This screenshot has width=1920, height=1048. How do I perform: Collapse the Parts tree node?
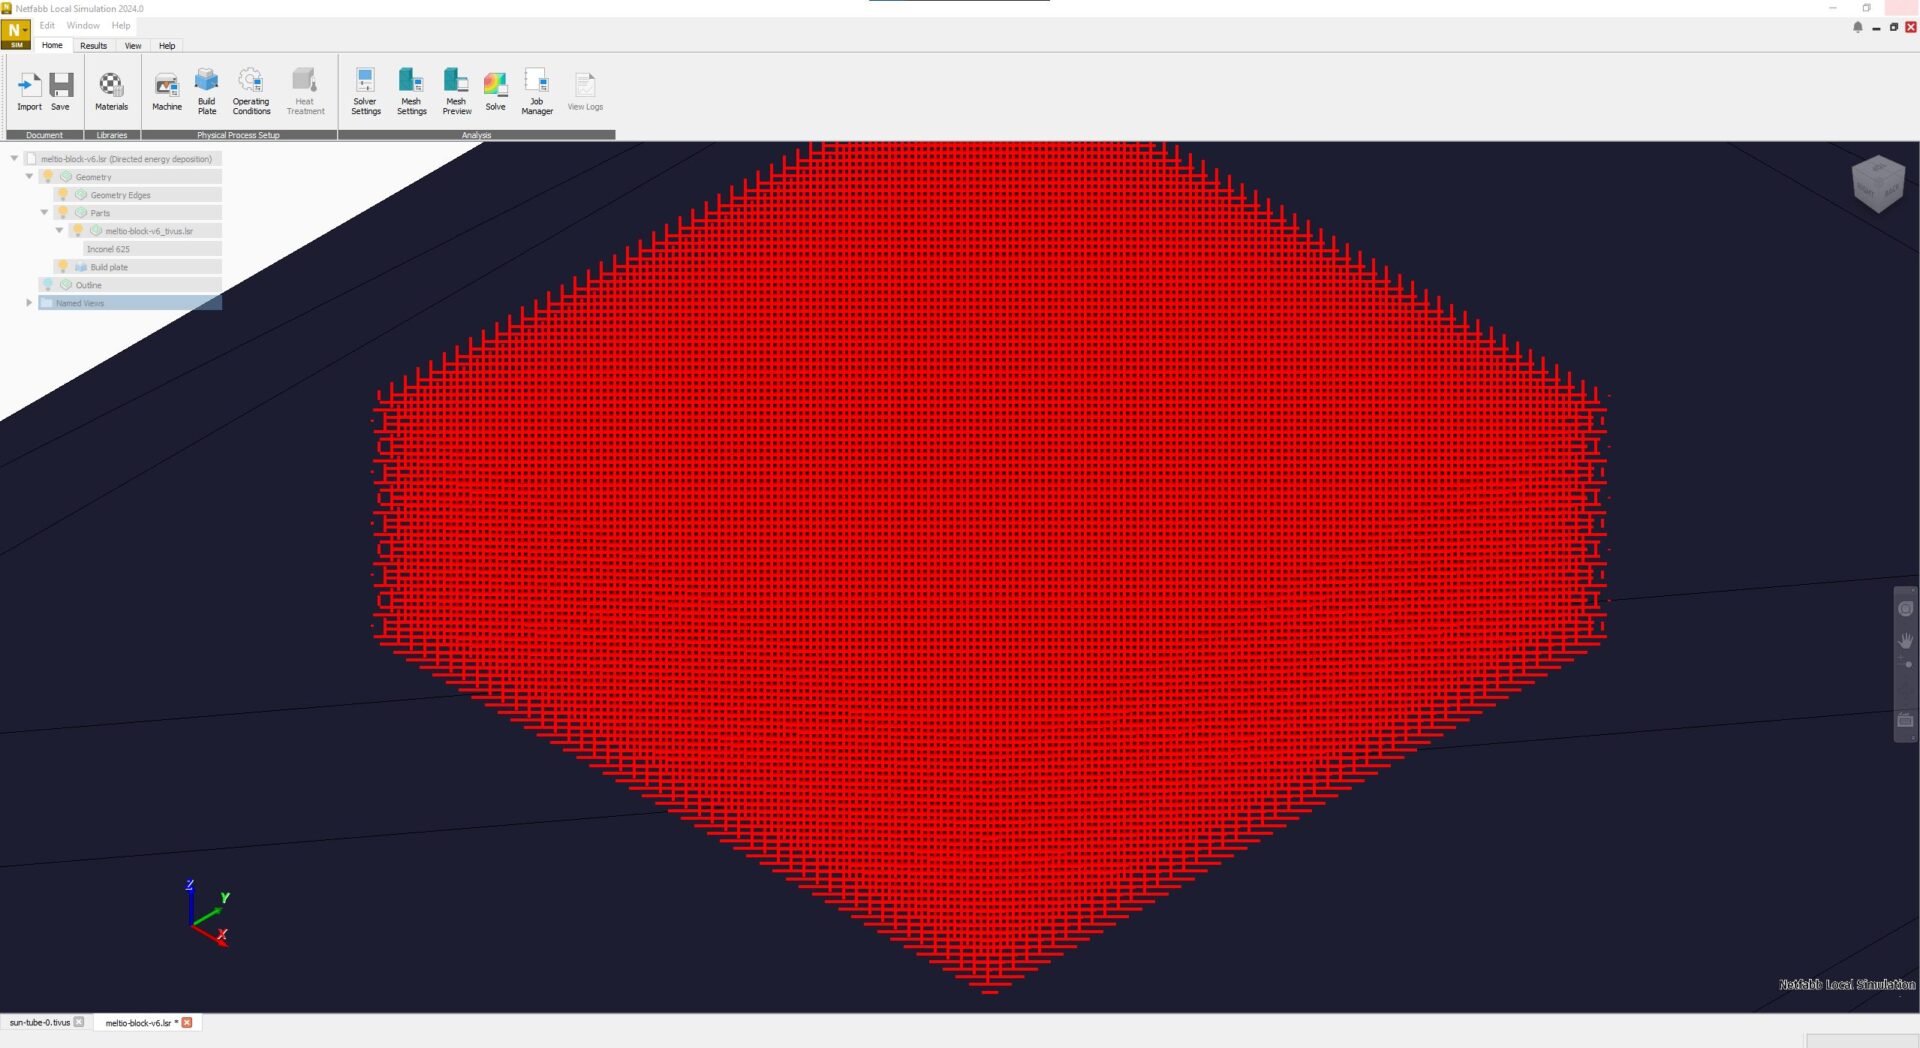[x=44, y=212]
